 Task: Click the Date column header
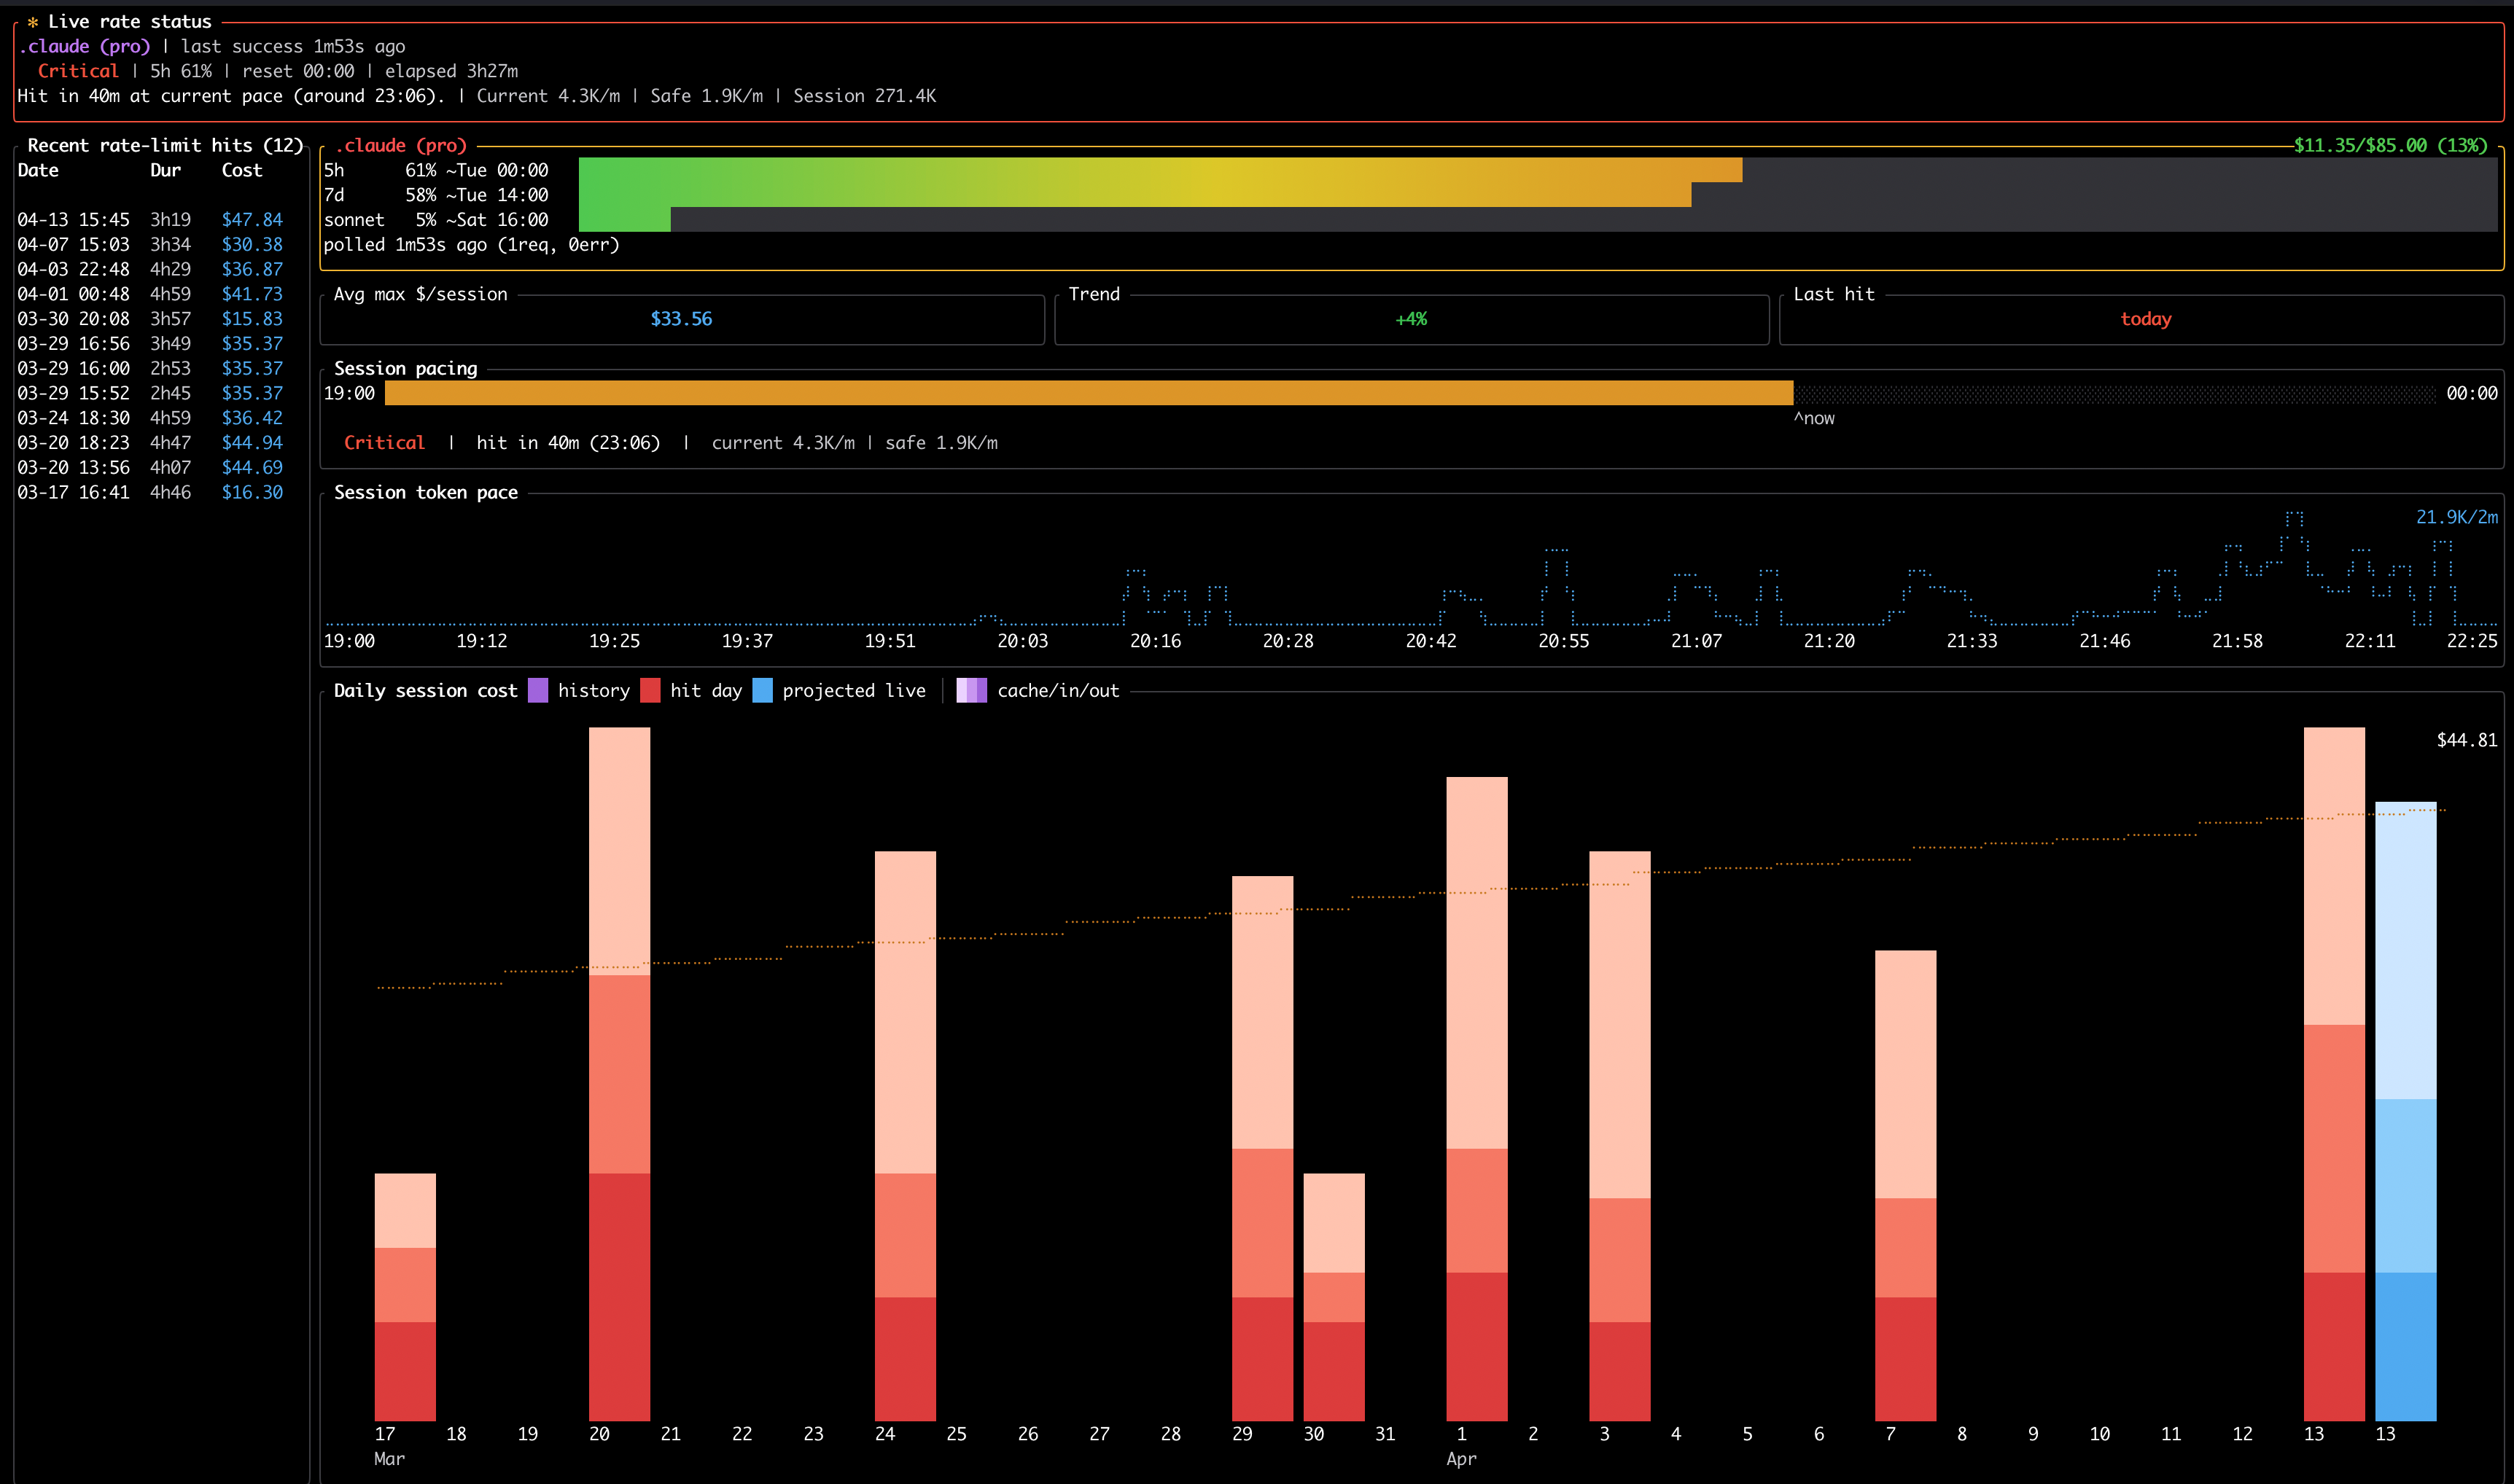click(x=38, y=170)
